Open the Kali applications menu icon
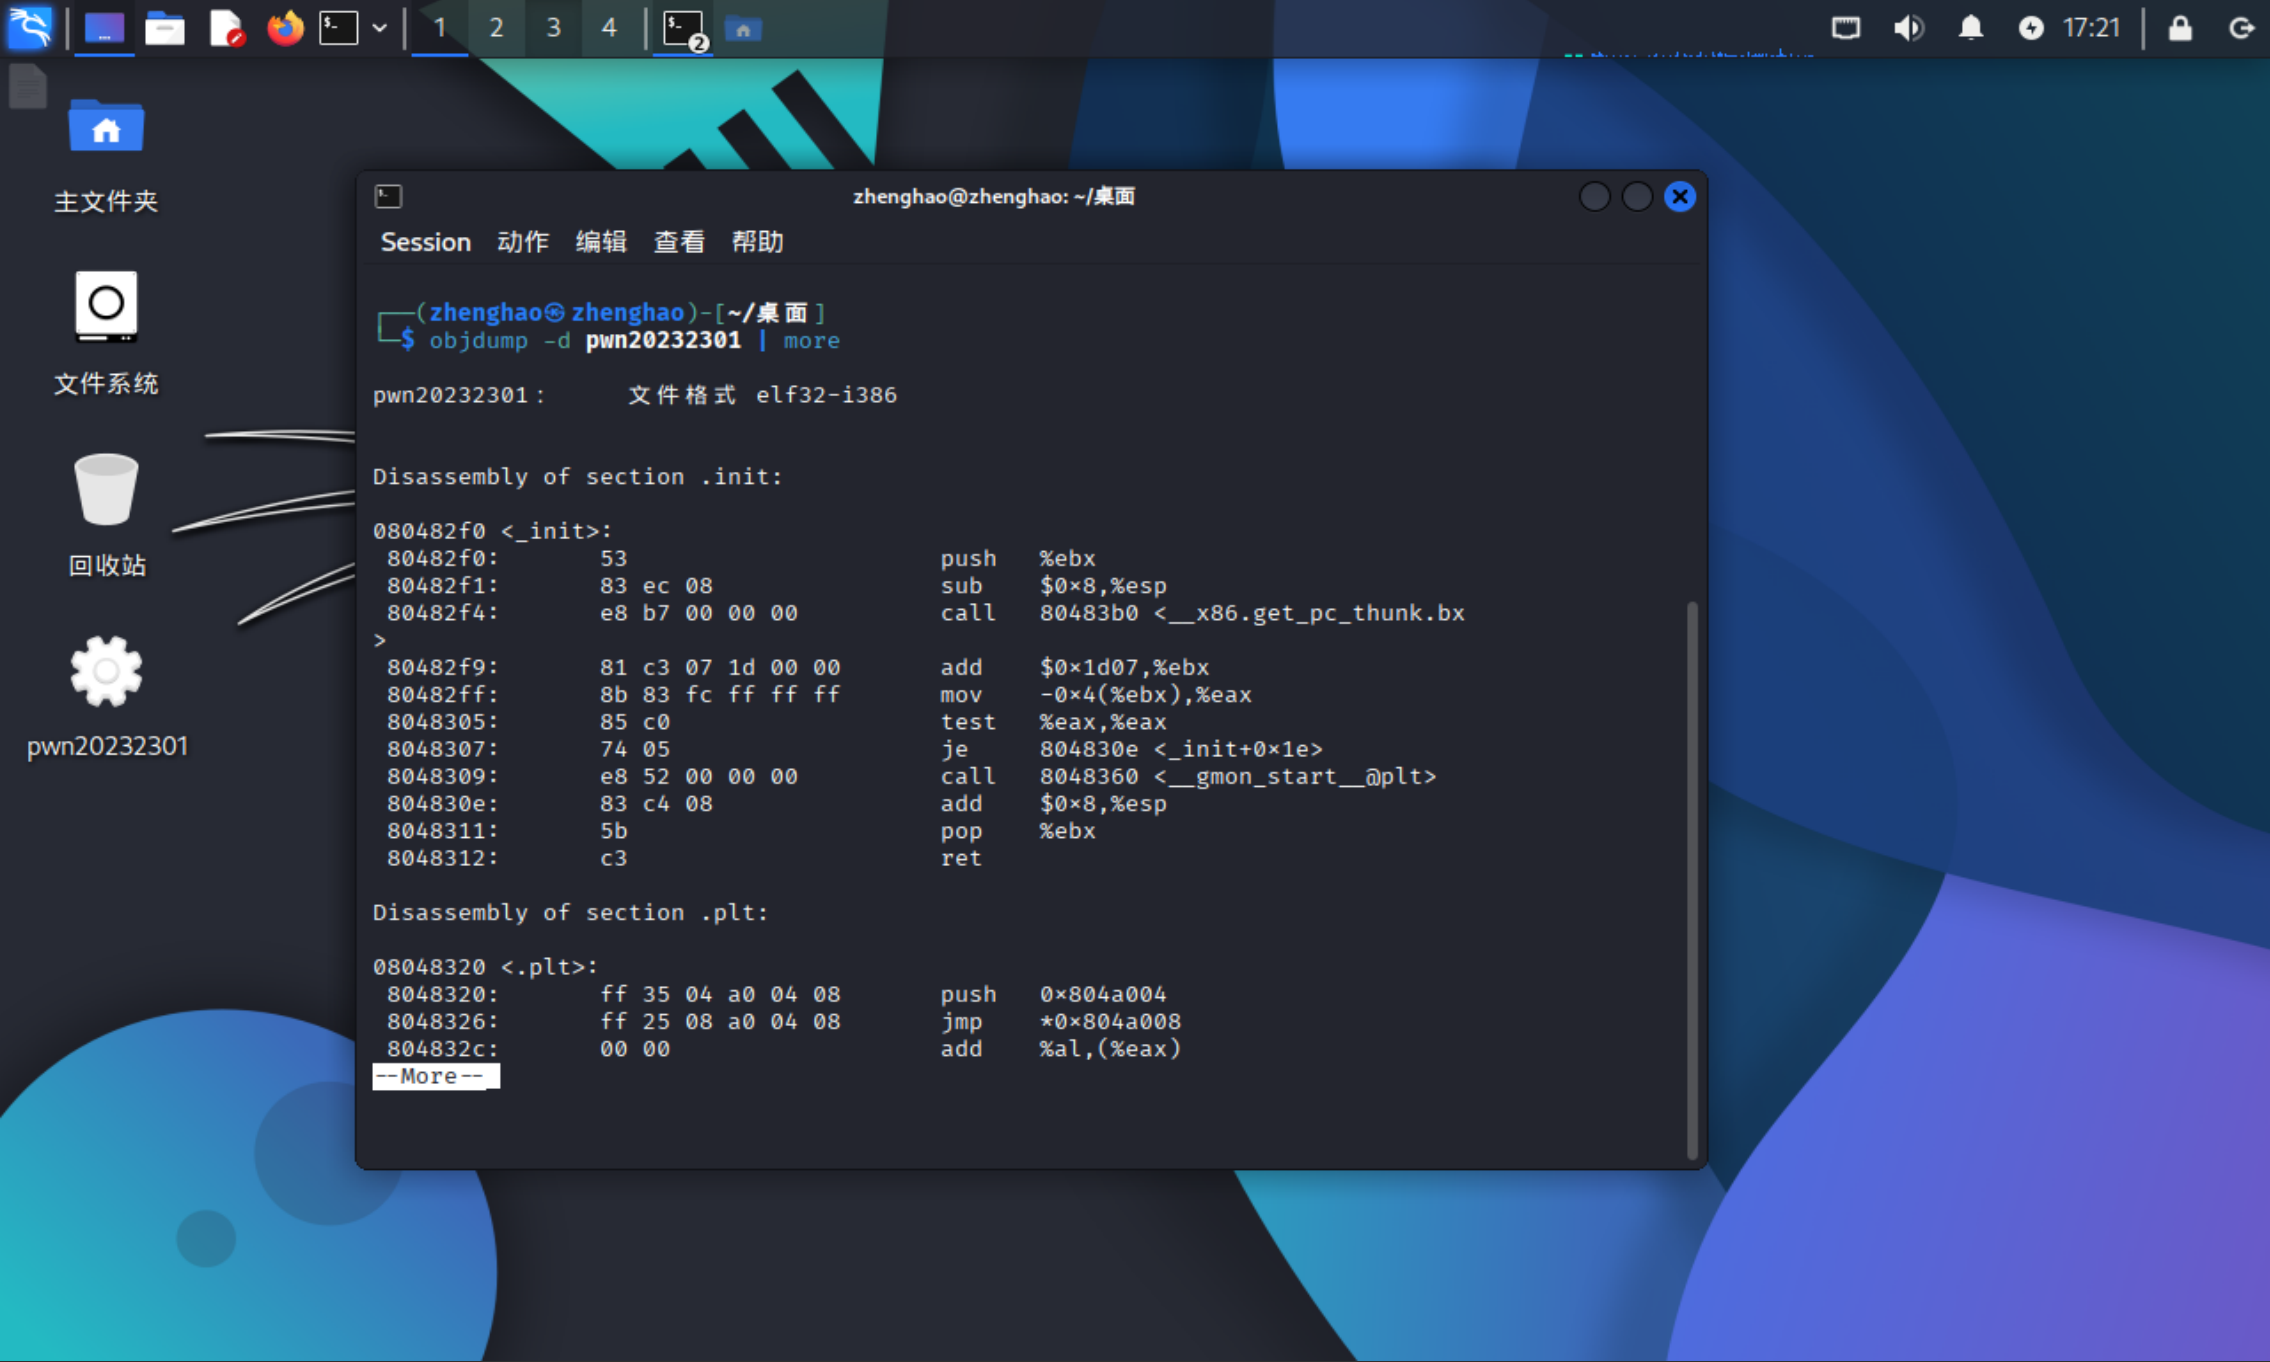This screenshot has width=2270, height=1362. tap(30, 28)
